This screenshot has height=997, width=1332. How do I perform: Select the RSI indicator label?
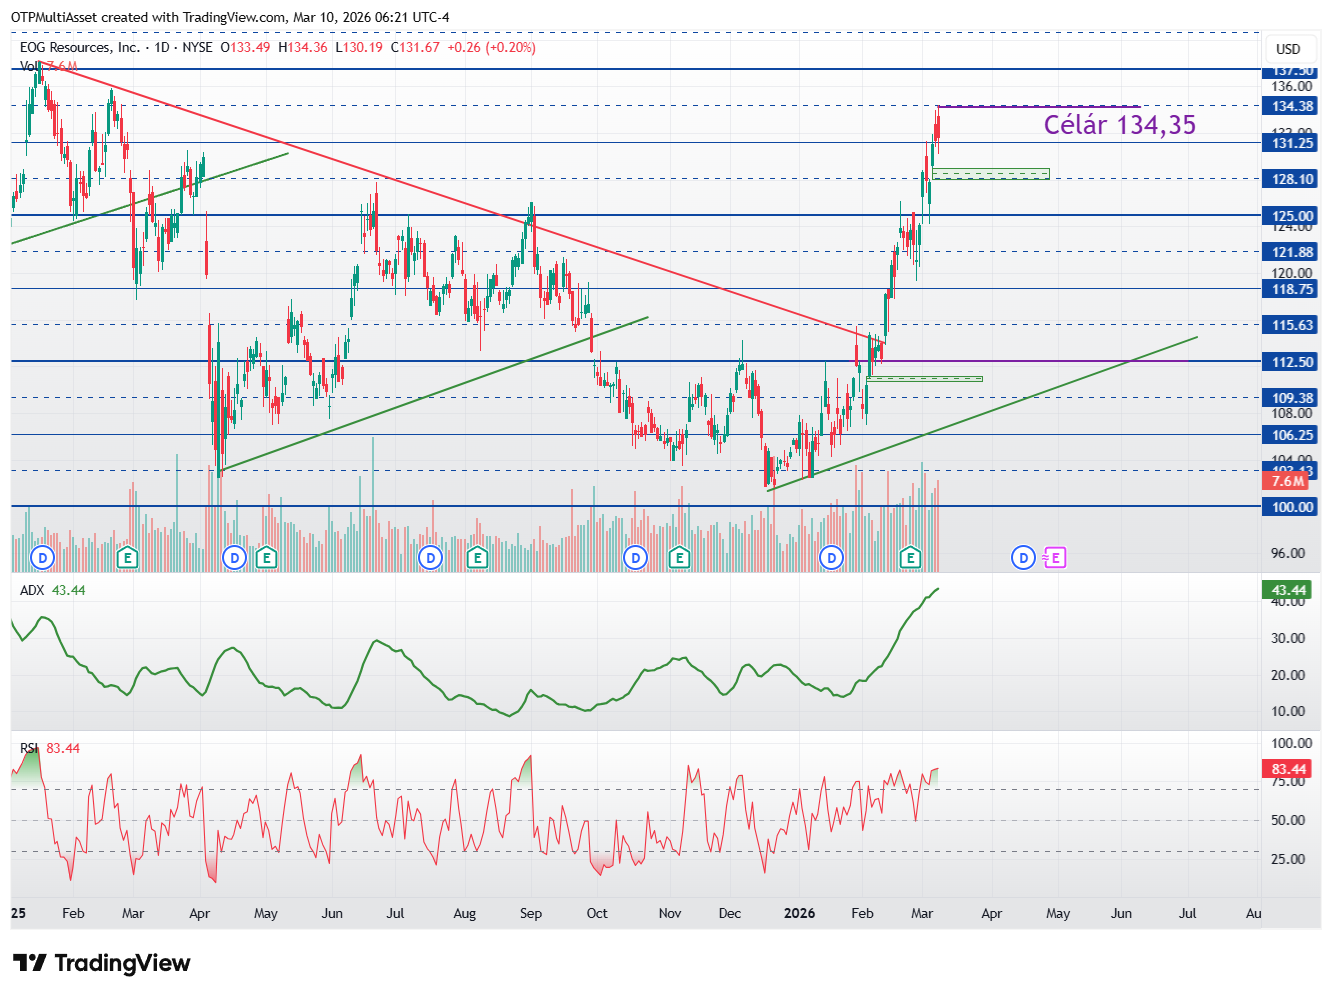point(29,749)
